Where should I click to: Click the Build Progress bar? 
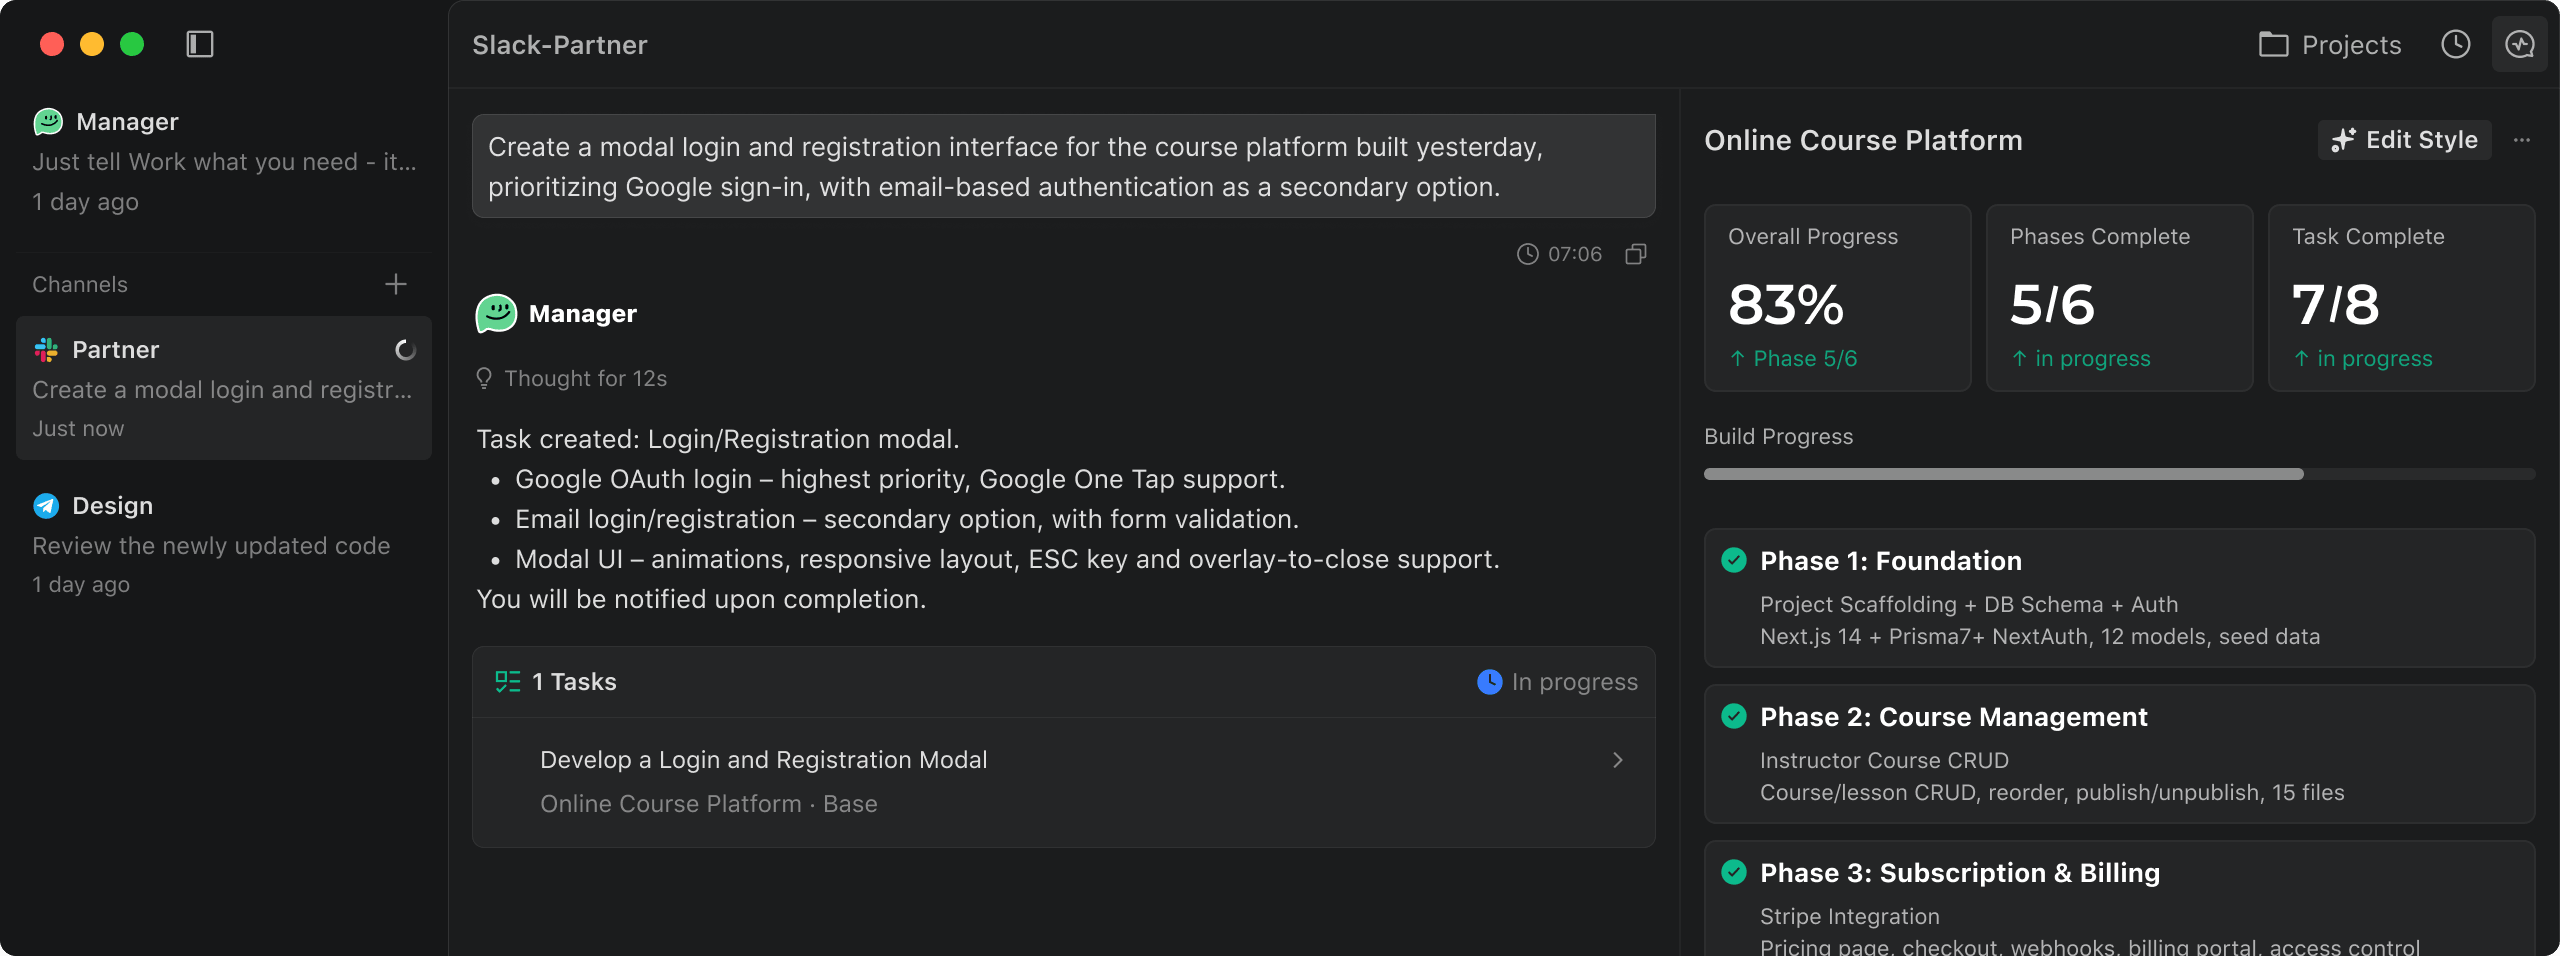point(2118,474)
